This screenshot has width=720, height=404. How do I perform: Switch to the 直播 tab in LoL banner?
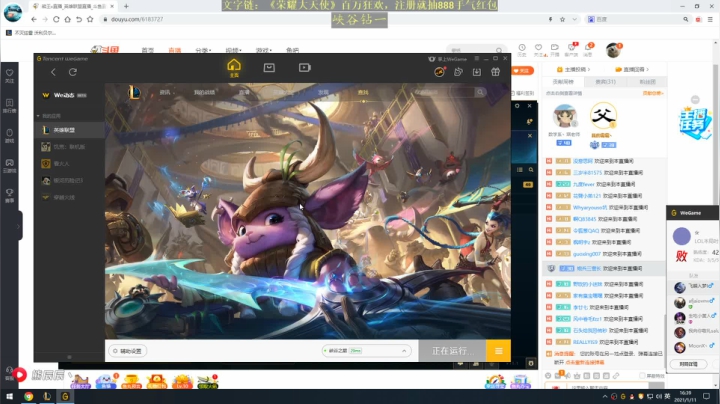(244, 92)
